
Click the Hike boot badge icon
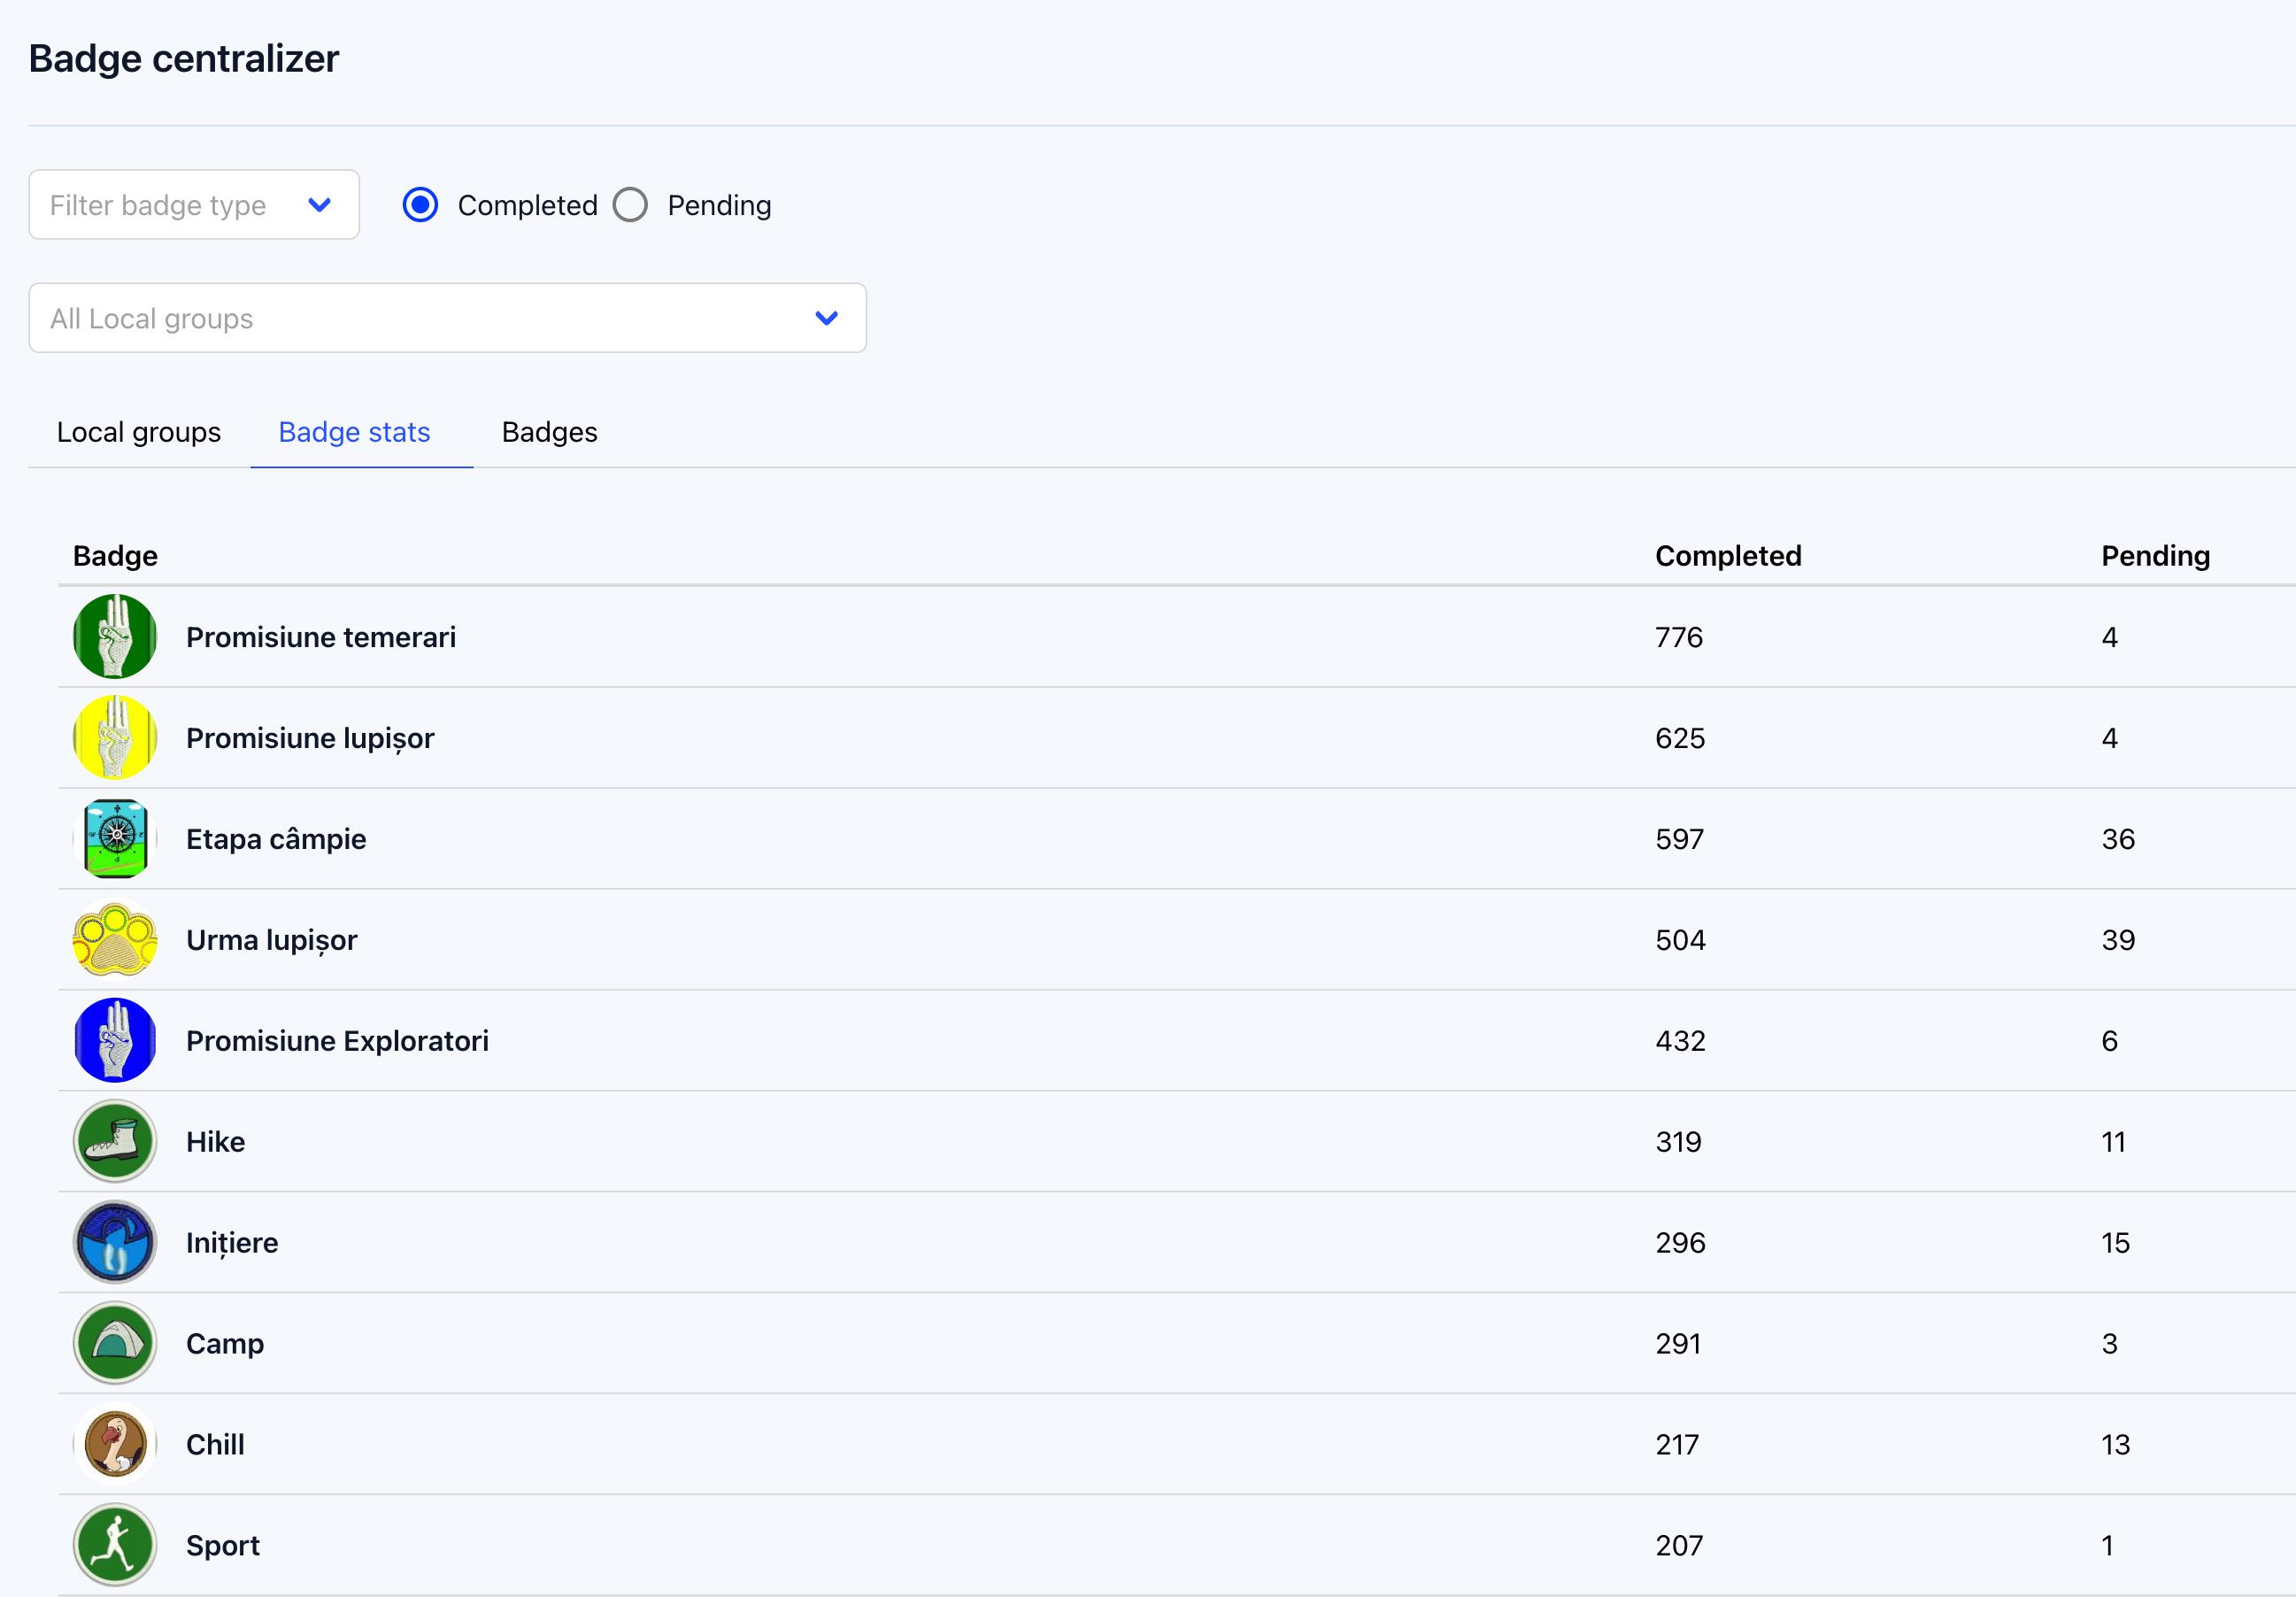tap(115, 1142)
